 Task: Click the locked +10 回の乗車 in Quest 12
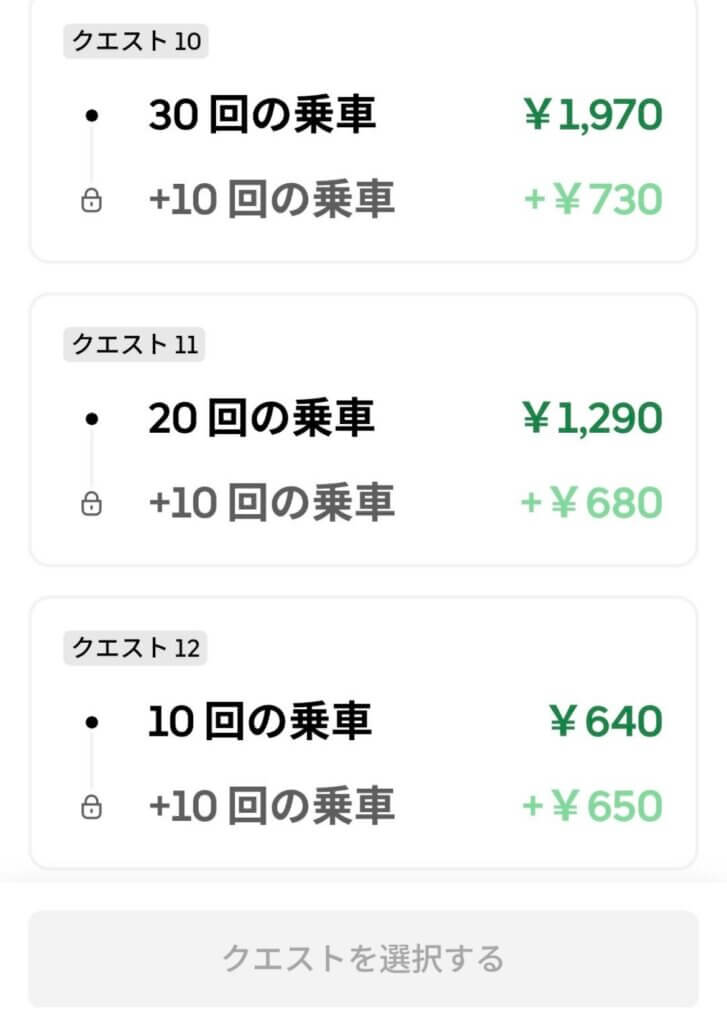pos(271,806)
